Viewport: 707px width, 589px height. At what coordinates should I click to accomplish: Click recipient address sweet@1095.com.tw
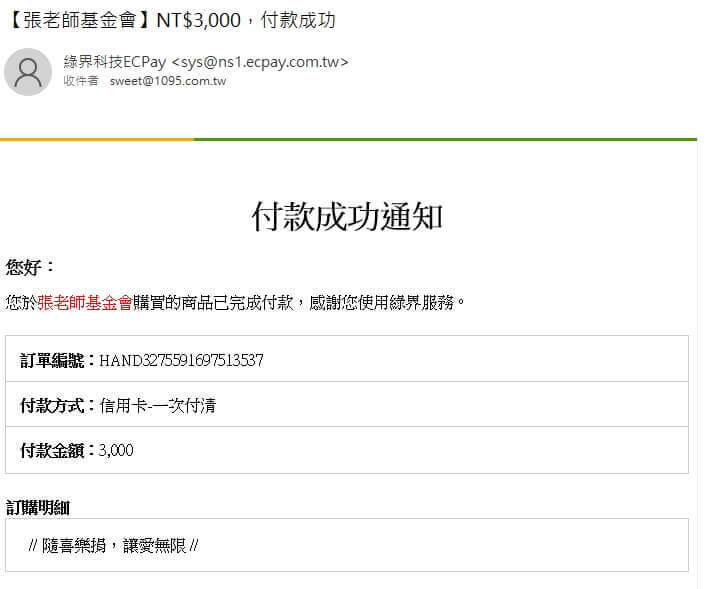(167, 81)
